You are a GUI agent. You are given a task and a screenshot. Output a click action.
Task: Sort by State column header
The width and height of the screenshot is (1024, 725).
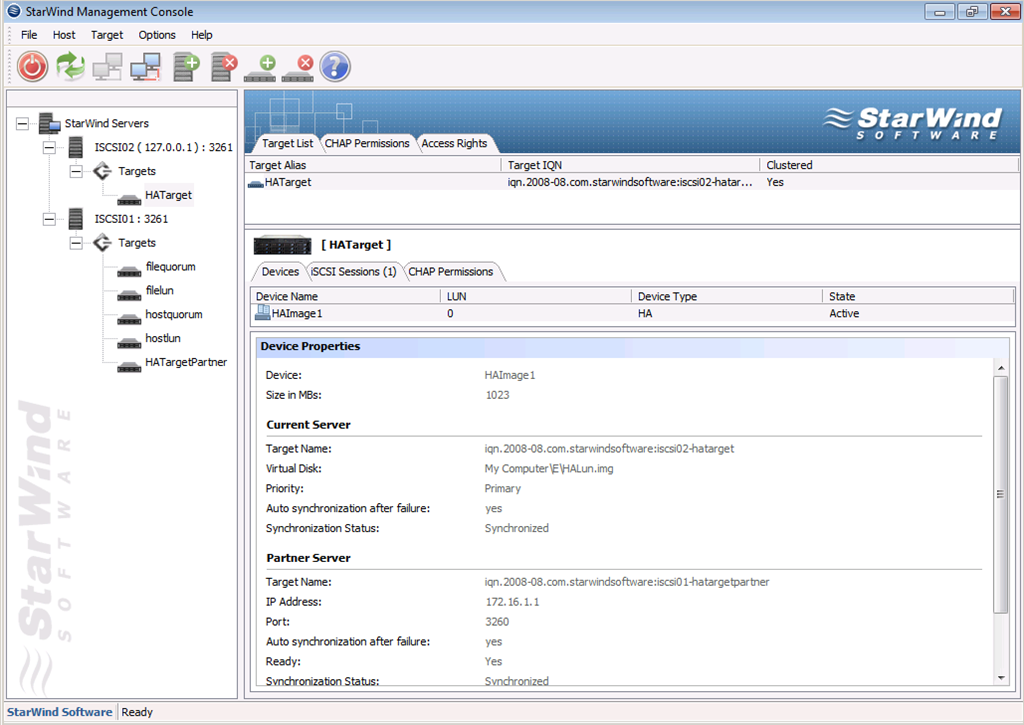click(x=918, y=297)
